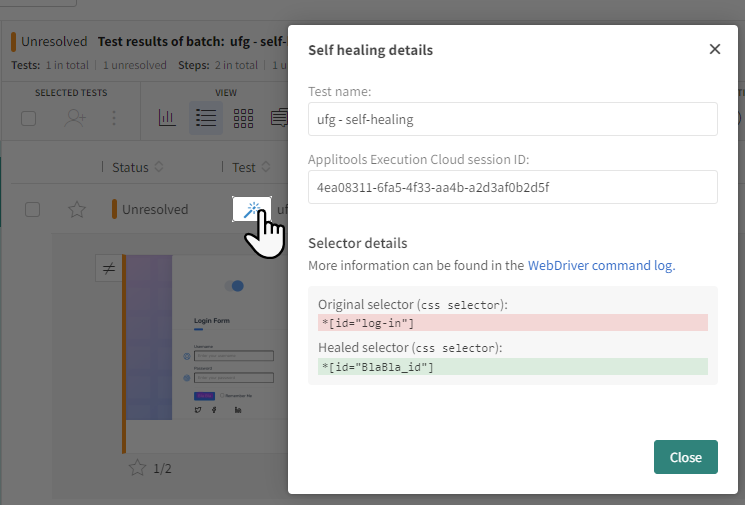Switch to the list view icon

(206, 118)
